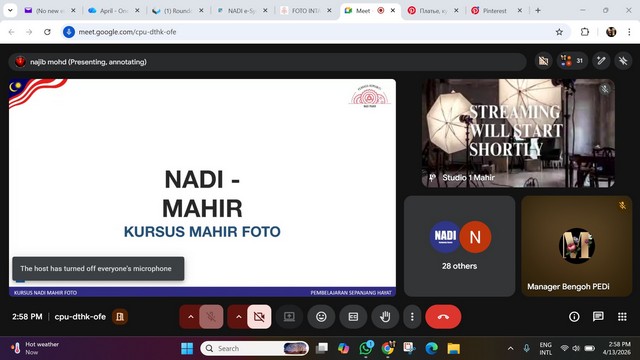Click the red Leave call button
Image resolution: width=640 pixels, height=360 pixels.
coord(443,317)
